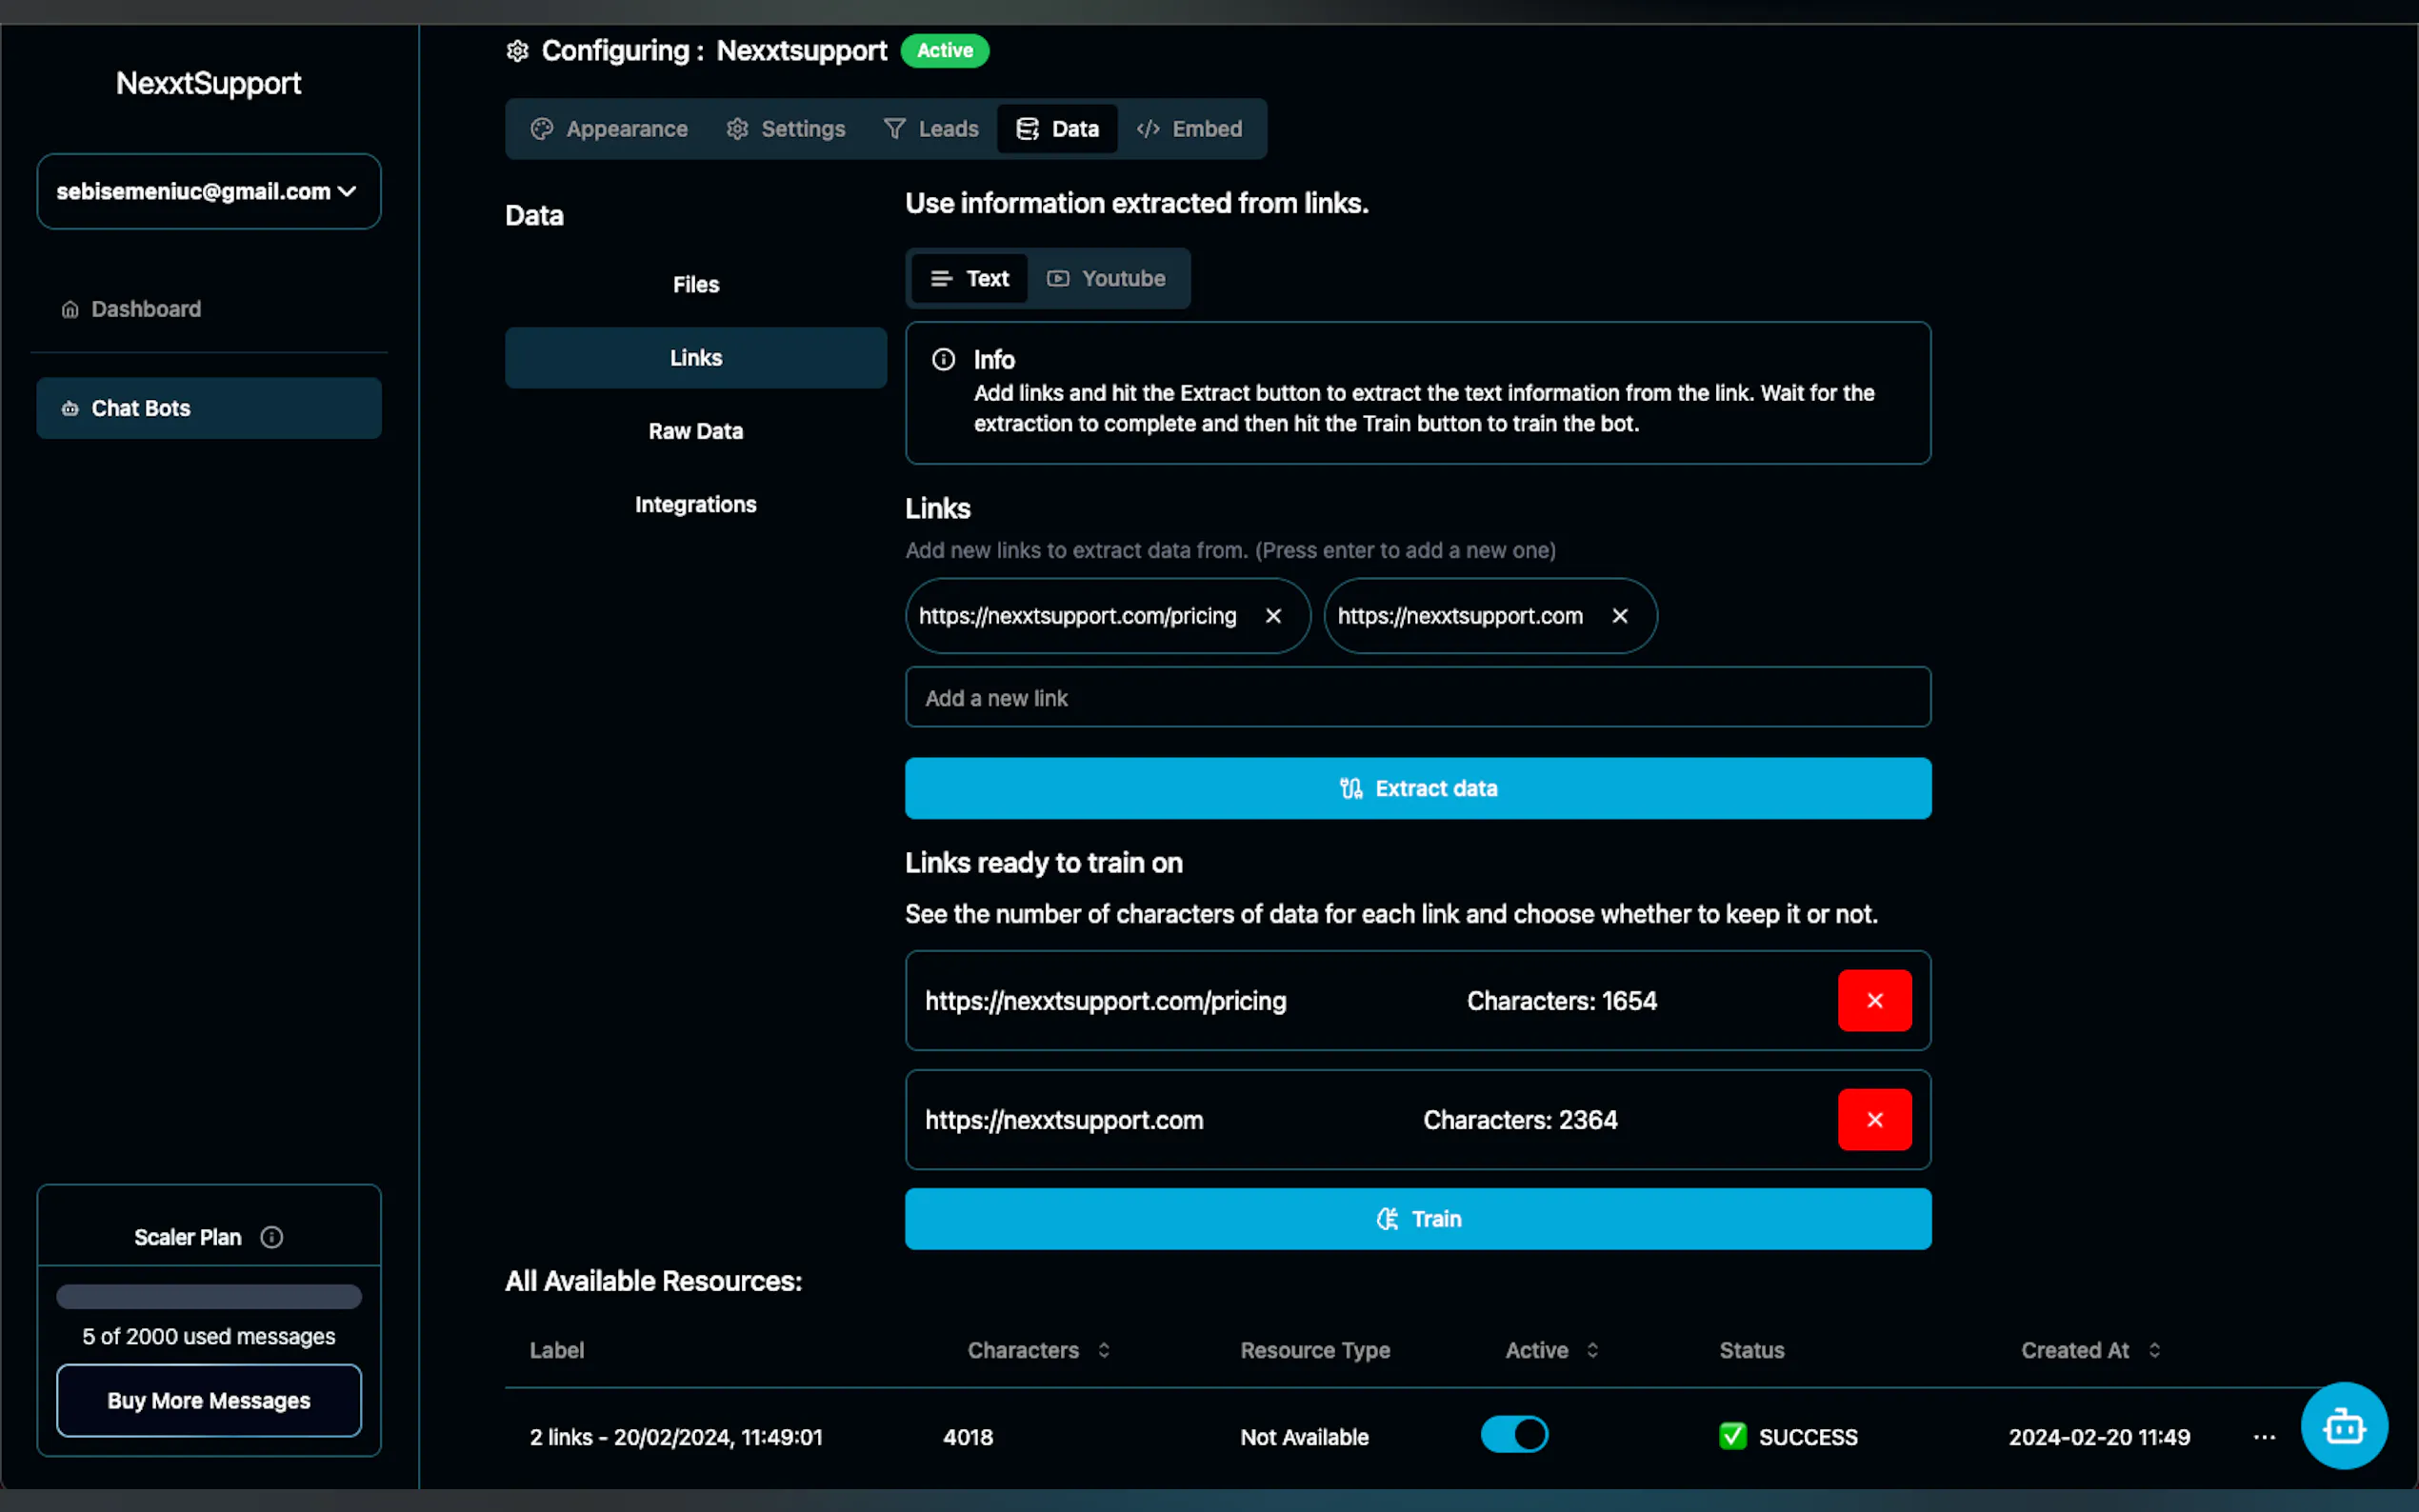The image size is (2419, 1512).
Task: Click the Buy More Messages button
Action: click(208, 1400)
